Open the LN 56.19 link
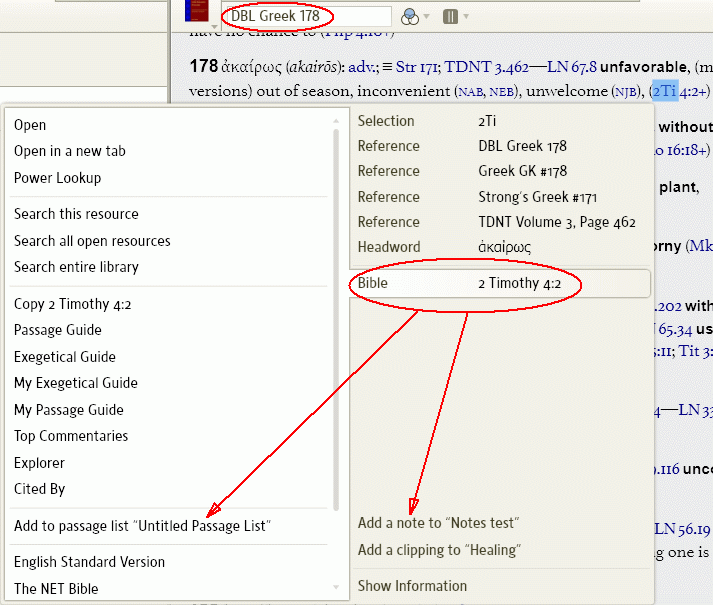The height and width of the screenshot is (605, 713). click(x=682, y=529)
